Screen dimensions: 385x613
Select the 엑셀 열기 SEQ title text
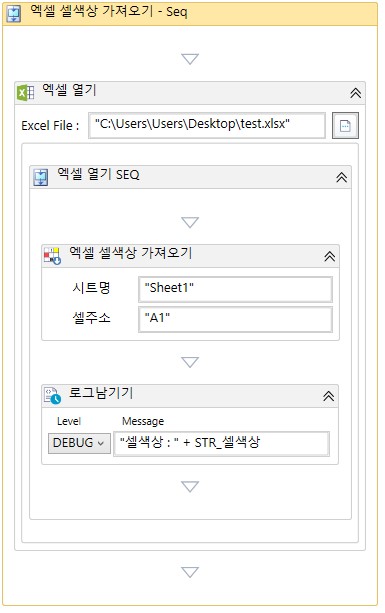pos(98,174)
